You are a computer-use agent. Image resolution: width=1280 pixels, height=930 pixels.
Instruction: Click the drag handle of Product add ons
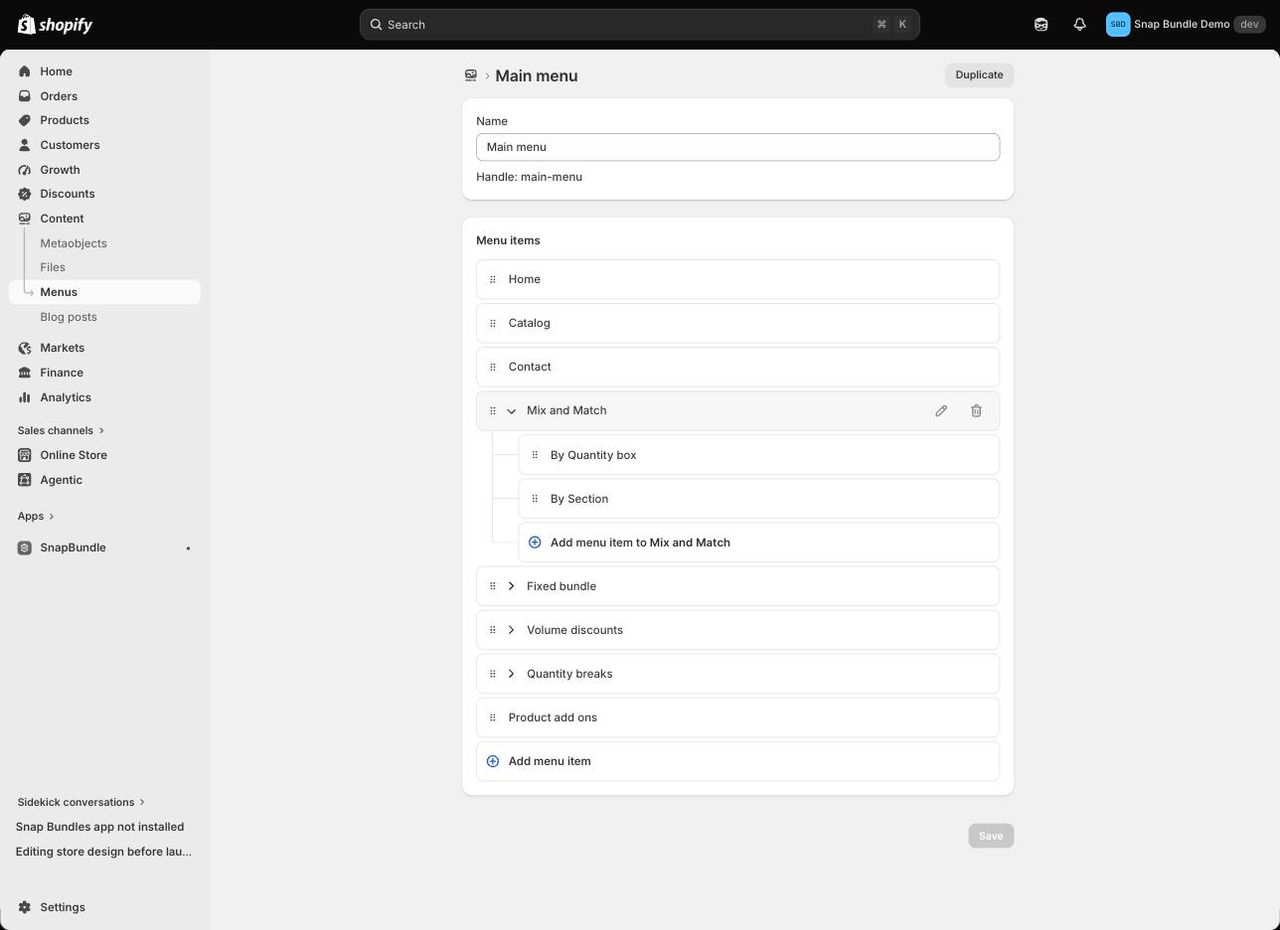(x=493, y=717)
